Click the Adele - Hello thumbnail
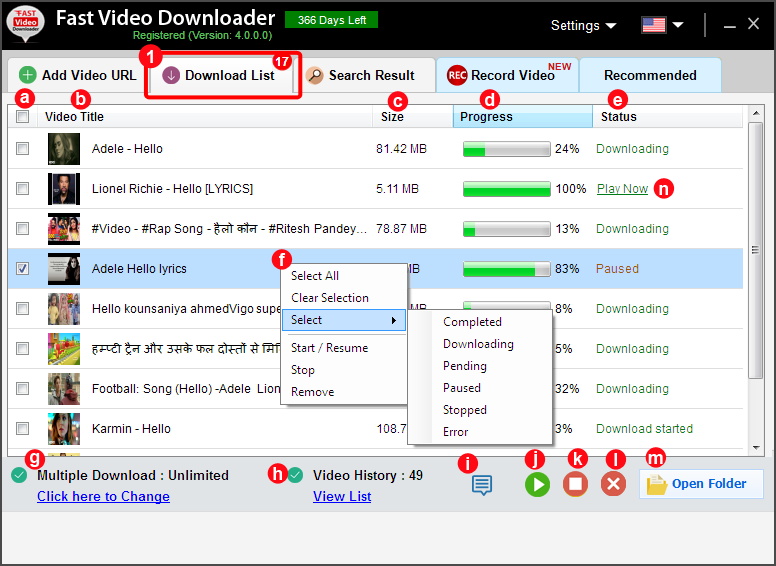Screen dimensions: 776x566 (x=64, y=149)
